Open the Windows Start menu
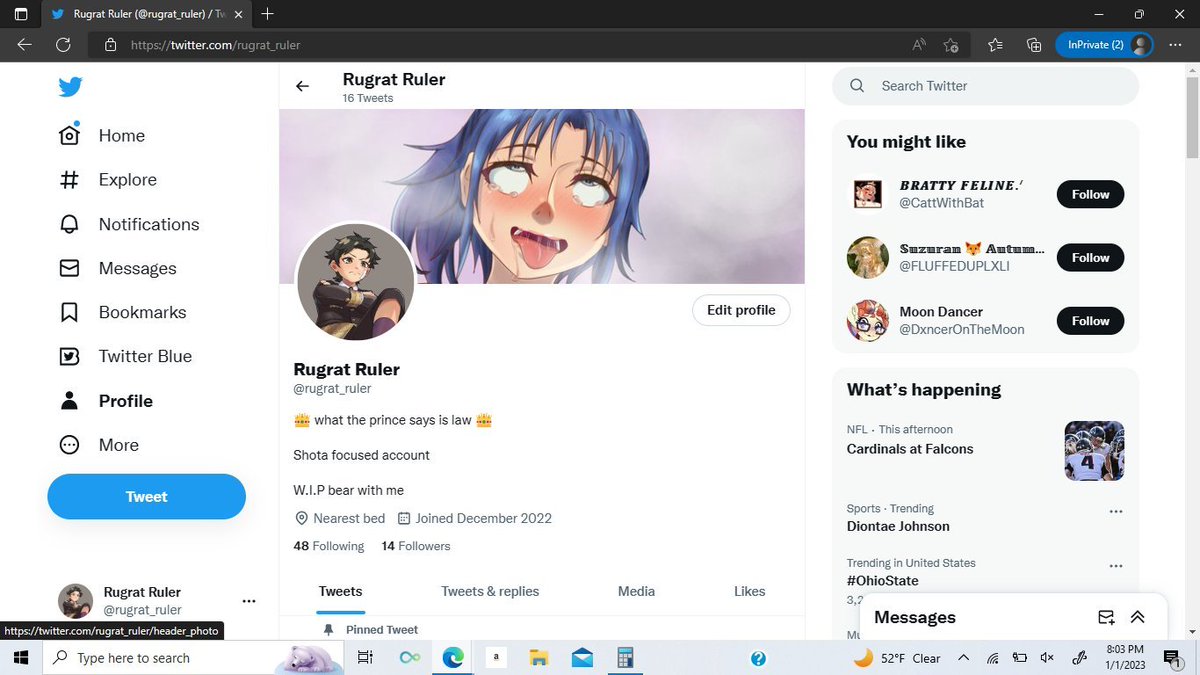The height and width of the screenshot is (675, 1200). coord(19,658)
